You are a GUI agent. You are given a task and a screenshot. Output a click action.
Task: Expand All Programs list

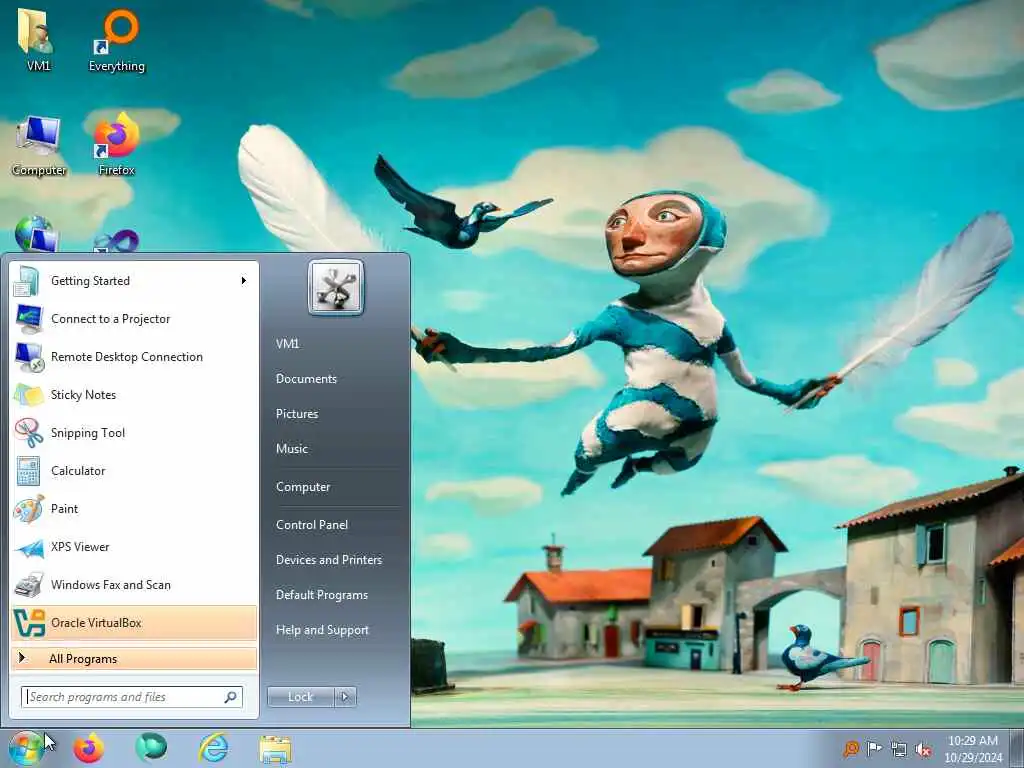pos(134,658)
